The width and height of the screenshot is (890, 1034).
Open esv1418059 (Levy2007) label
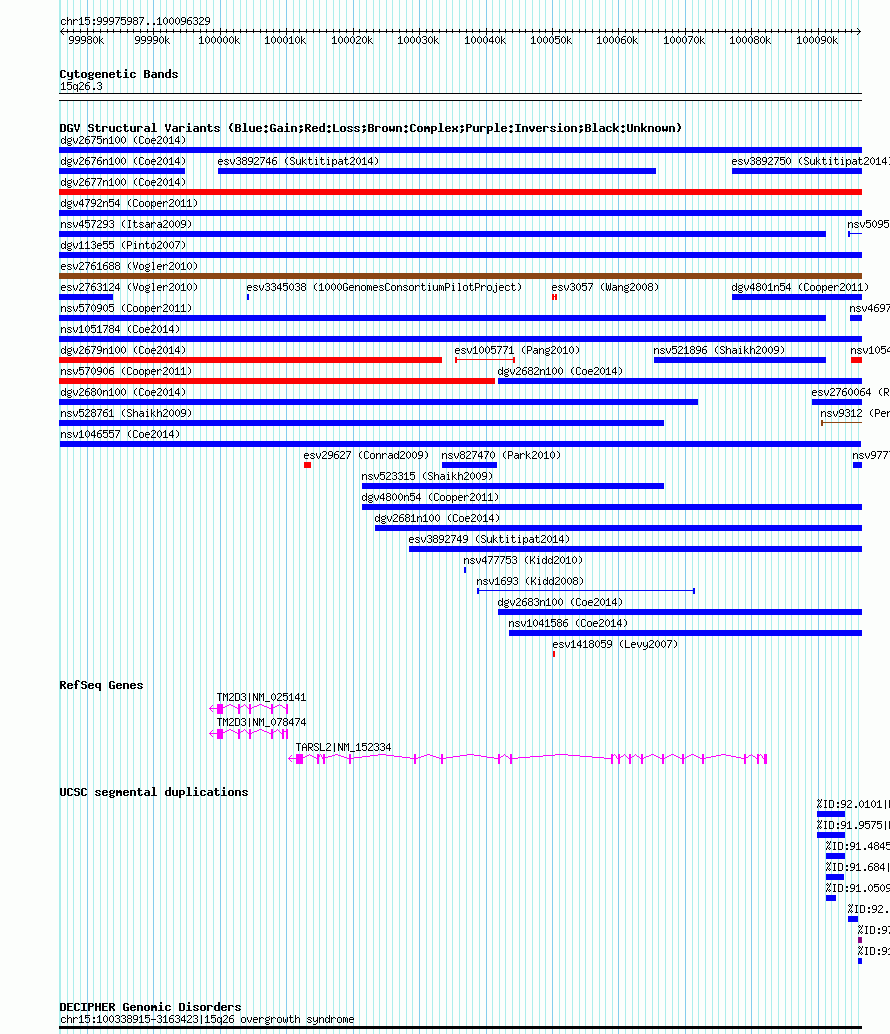(x=615, y=645)
